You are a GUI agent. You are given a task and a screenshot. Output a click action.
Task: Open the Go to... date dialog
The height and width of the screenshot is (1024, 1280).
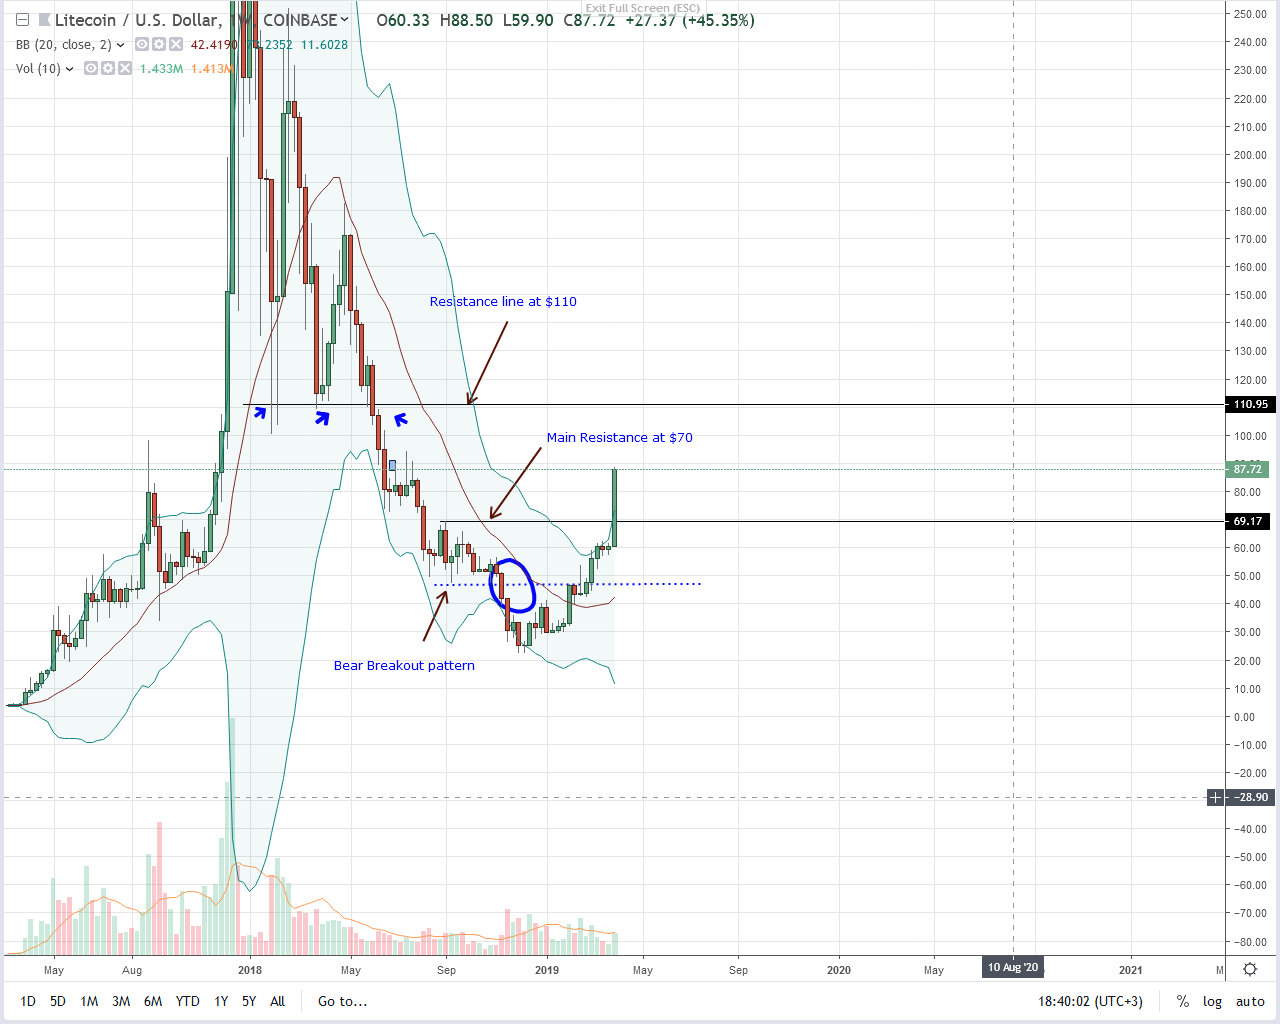click(342, 1001)
